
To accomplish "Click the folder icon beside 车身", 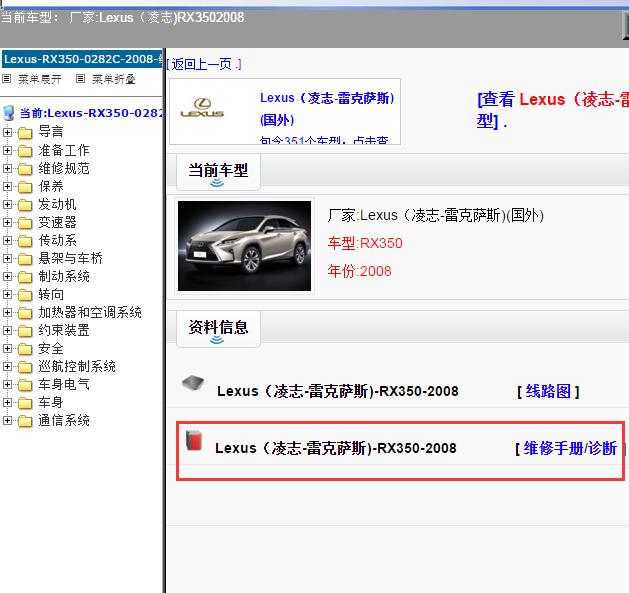I will [x=25, y=403].
